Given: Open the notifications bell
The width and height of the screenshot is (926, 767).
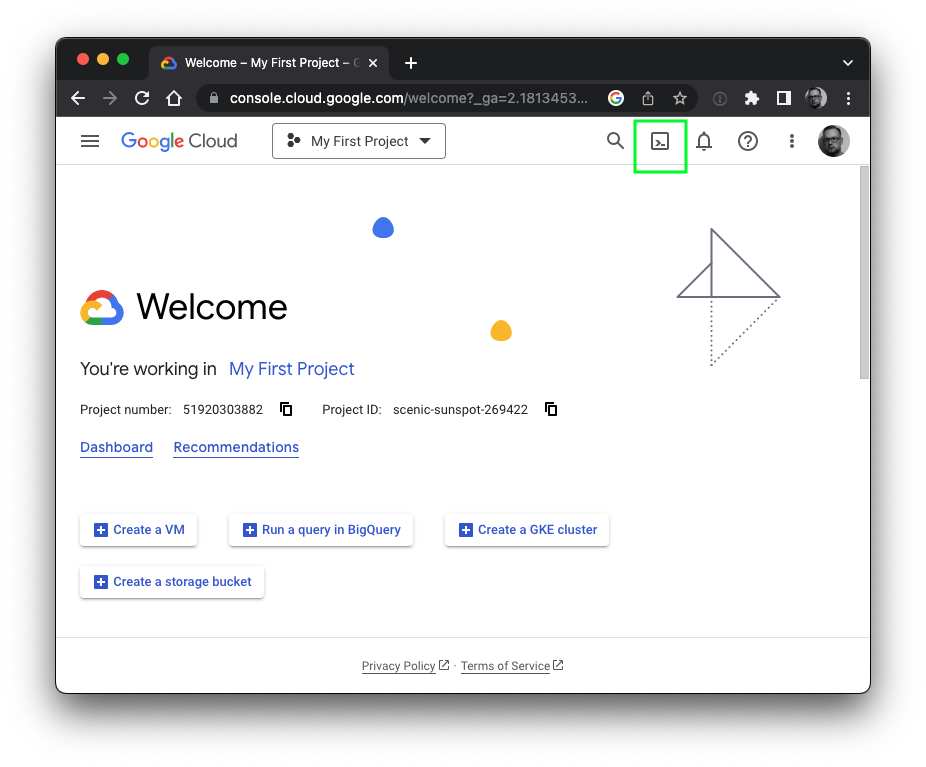Looking at the screenshot, I should [x=703, y=141].
